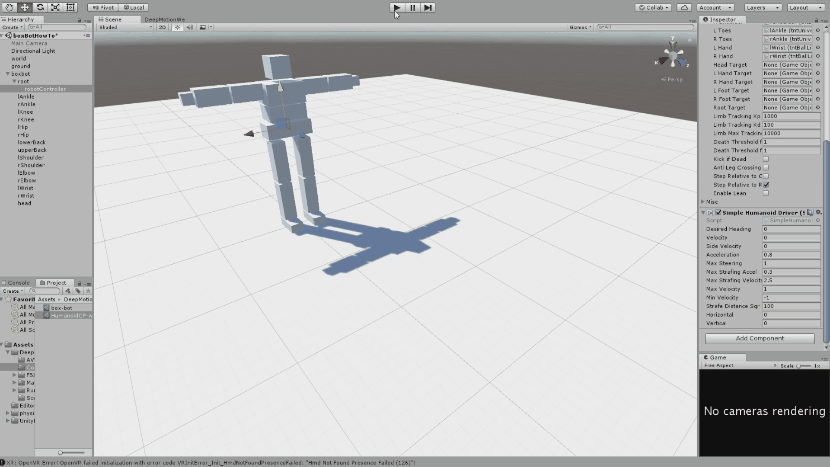Select the Move tool in the toolbar
The image size is (830, 467).
click(x=25, y=7)
